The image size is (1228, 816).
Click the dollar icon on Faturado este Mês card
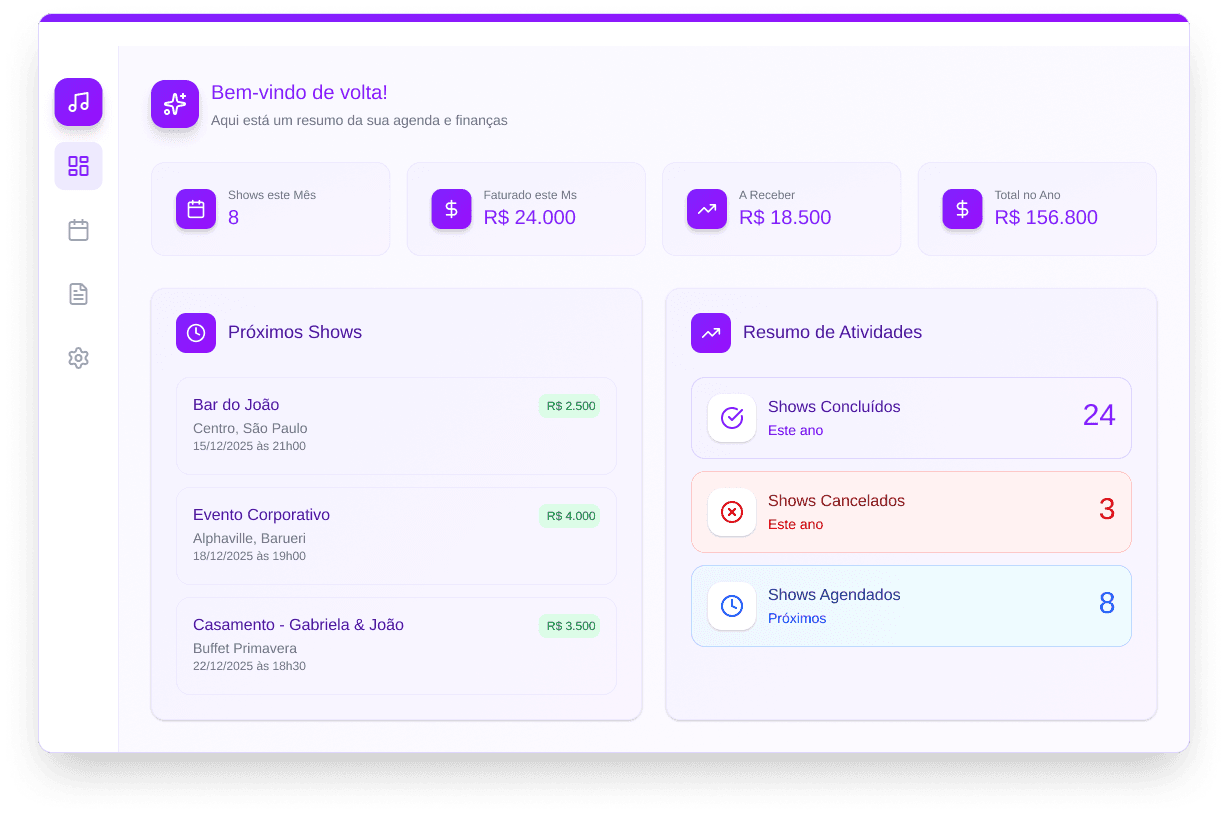tap(451, 209)
